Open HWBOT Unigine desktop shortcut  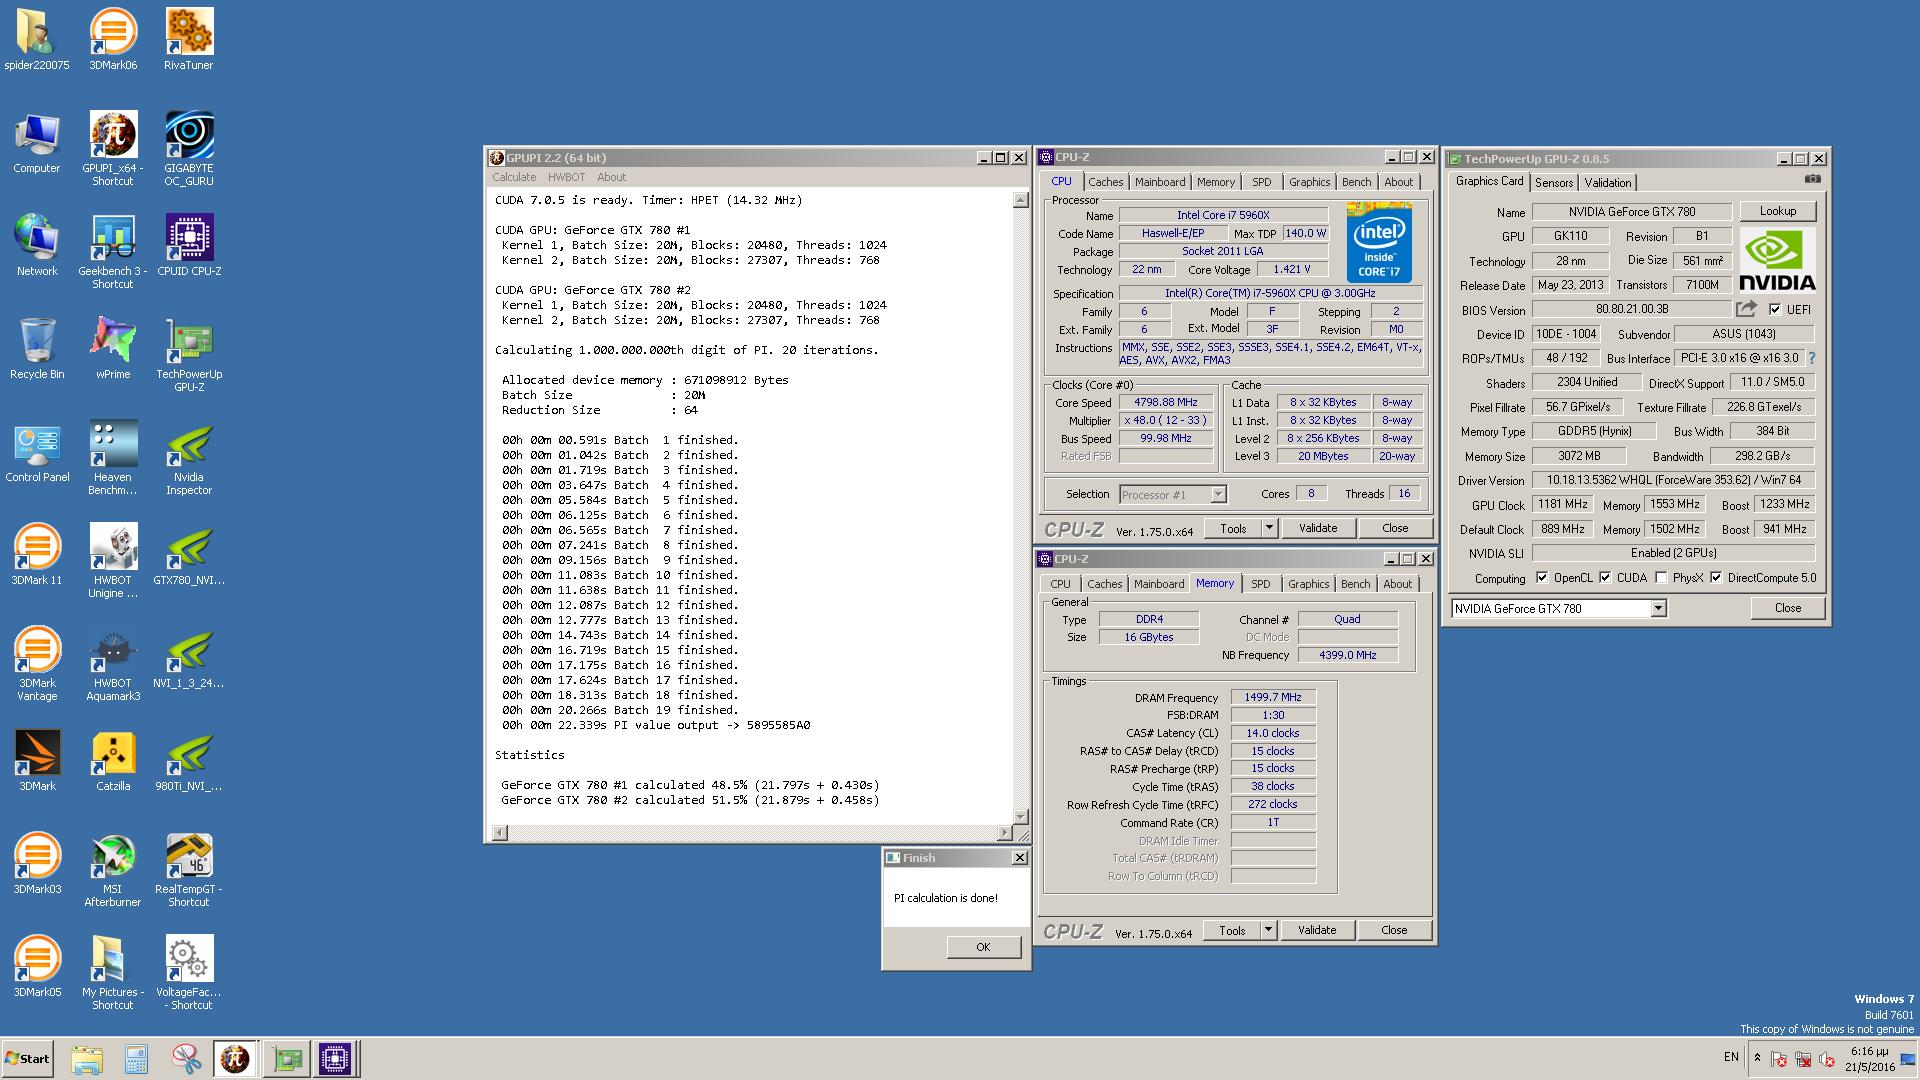pos(113,561)
